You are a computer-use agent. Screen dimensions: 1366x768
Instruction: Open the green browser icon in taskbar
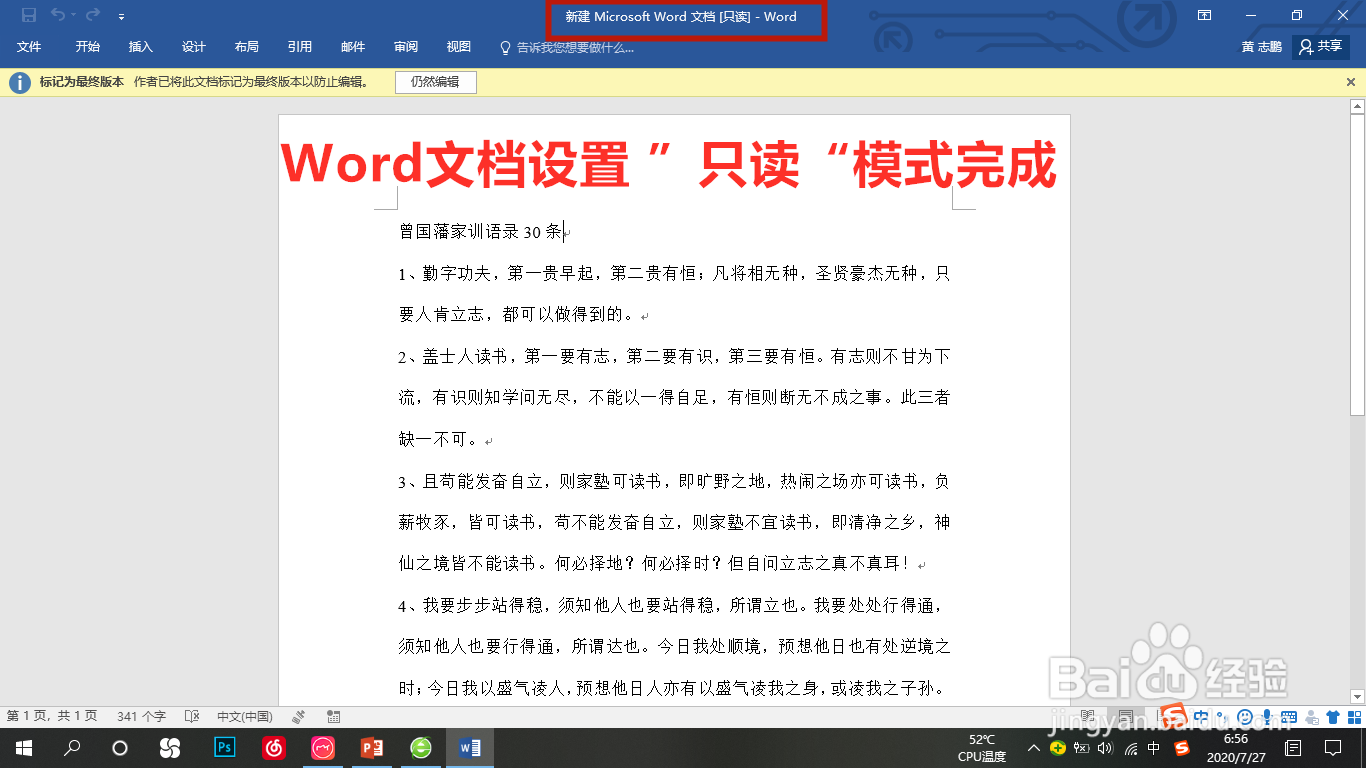point(421,747)
